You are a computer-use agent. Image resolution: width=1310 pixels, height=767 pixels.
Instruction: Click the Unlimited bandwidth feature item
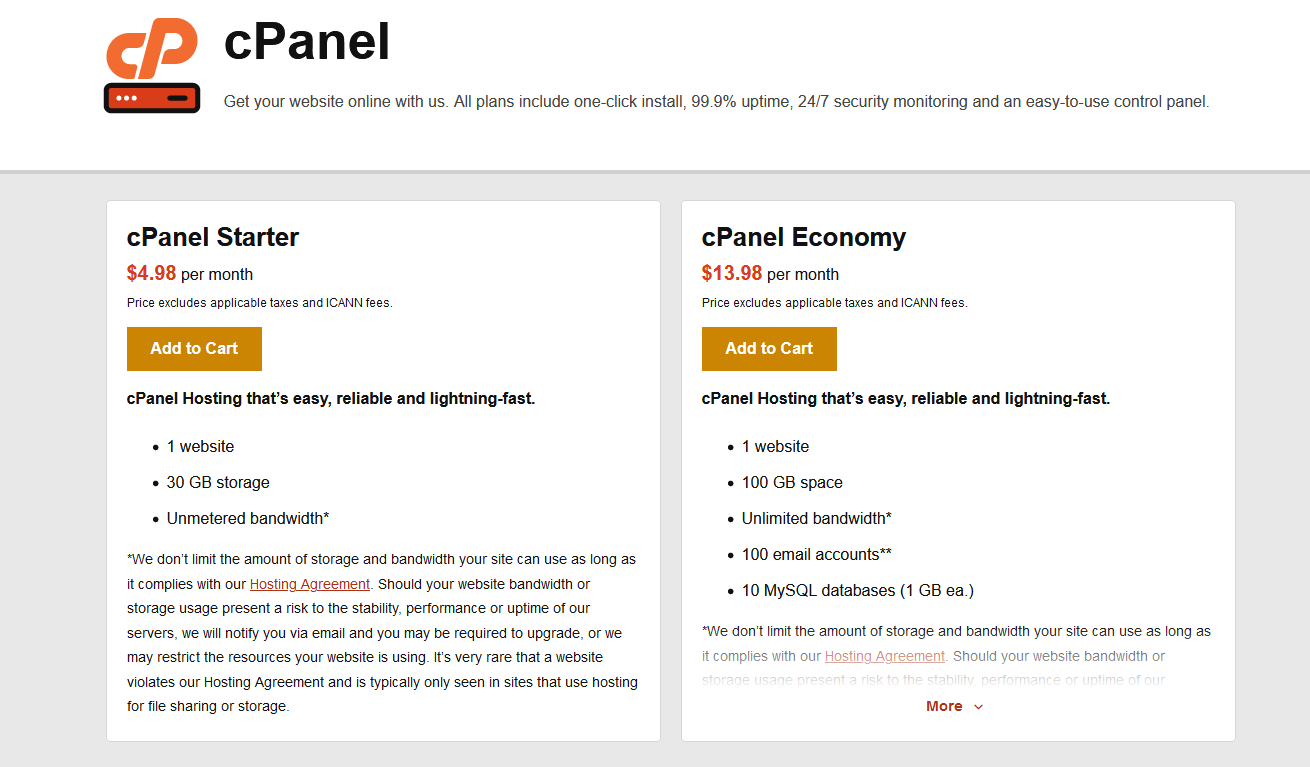(x=817, y=518)
